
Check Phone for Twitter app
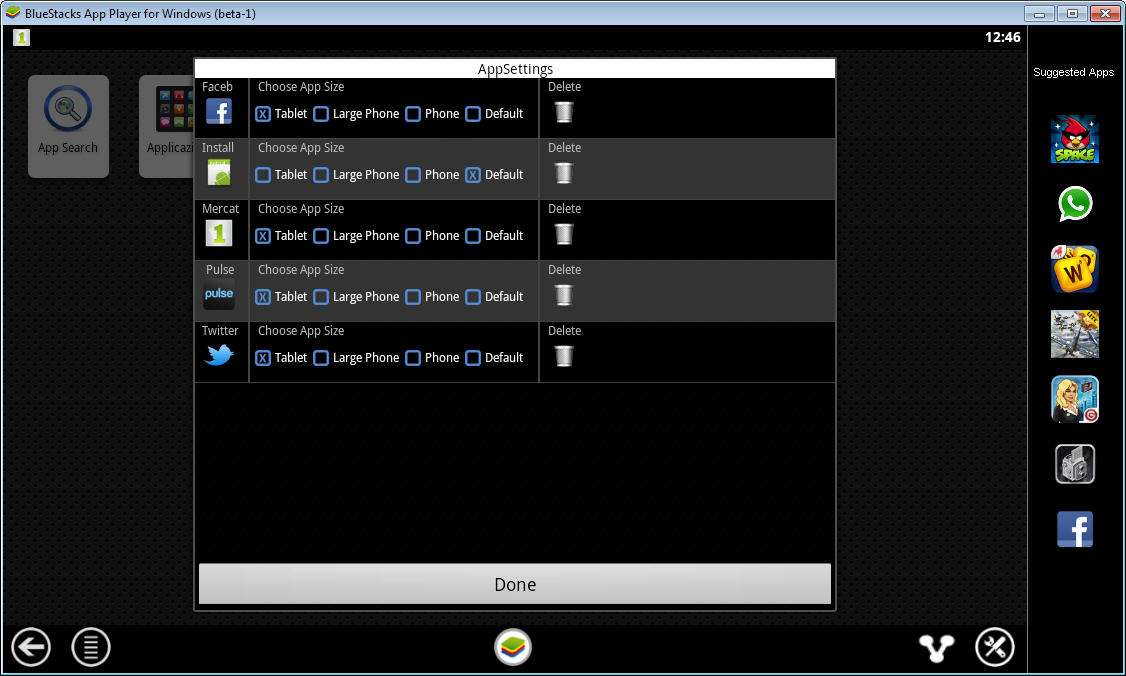coord(413,358)
